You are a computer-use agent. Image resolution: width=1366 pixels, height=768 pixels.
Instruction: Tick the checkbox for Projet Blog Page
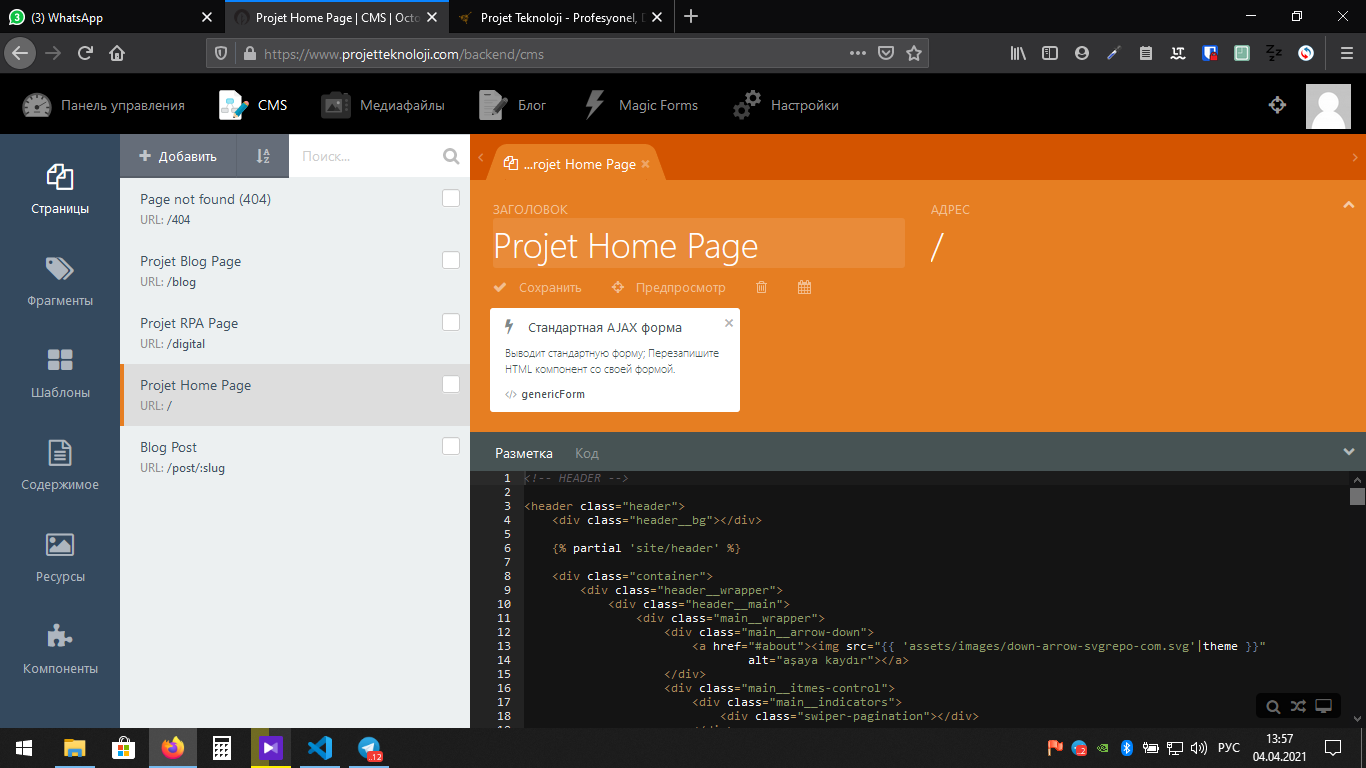[451, 260]
